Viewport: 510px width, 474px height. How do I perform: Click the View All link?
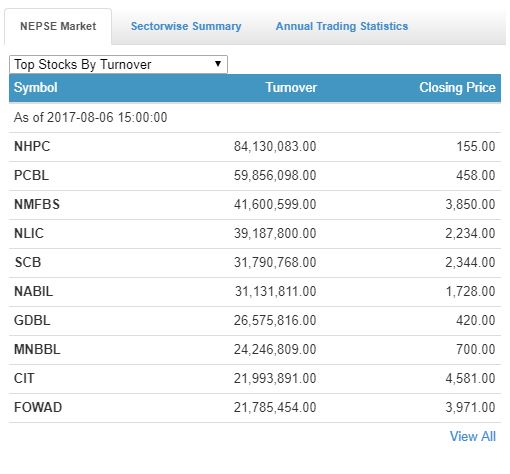click(473, 436)
